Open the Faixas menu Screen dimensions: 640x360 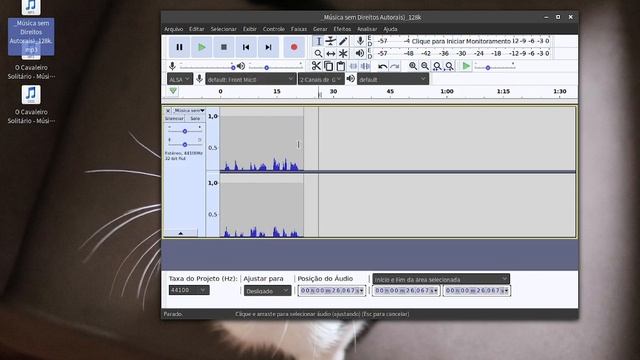[299, 29]
